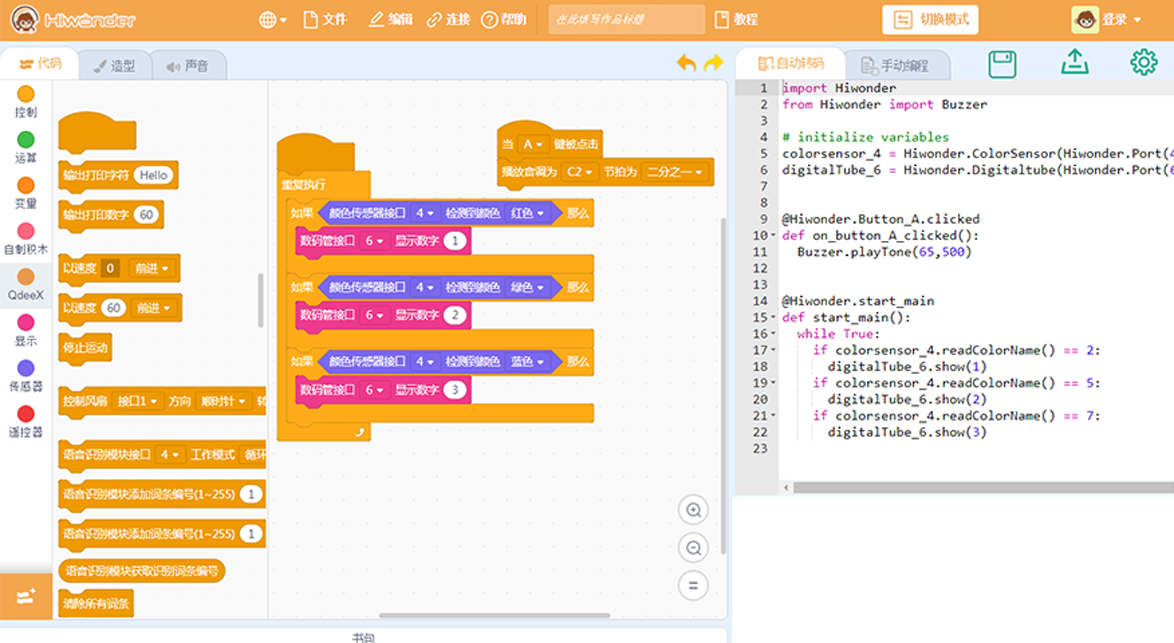Select the 遥控器 remote control category
This screenshot has height=643, width=1174.
tap(25, 422)
